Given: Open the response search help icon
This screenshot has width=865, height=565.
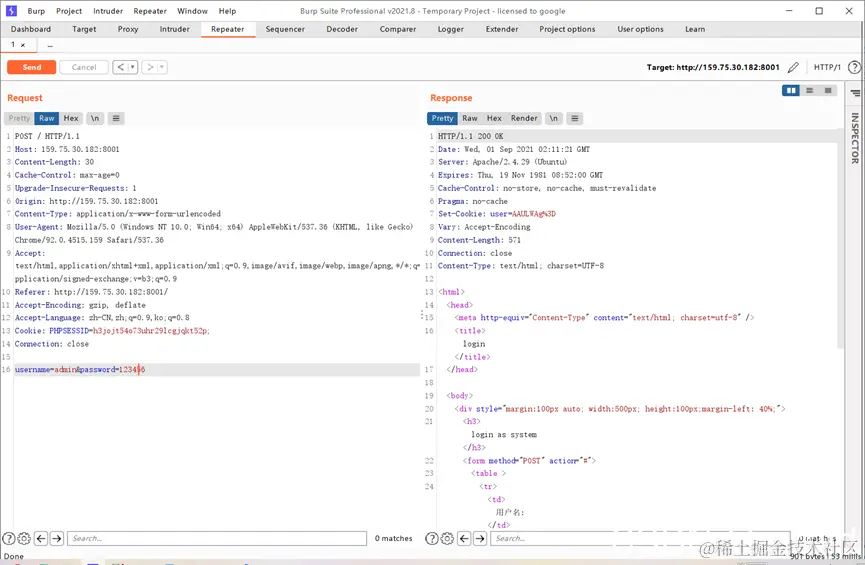Looking at the screenshot, I should 432,539.
